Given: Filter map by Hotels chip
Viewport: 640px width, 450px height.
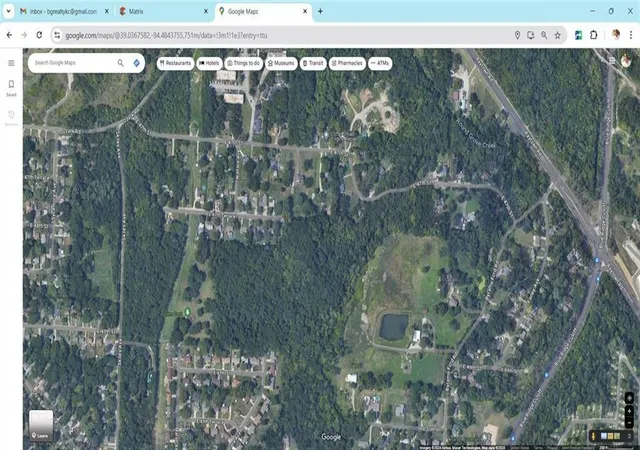Looking at the screenshot, I should (x=209, y=63).
